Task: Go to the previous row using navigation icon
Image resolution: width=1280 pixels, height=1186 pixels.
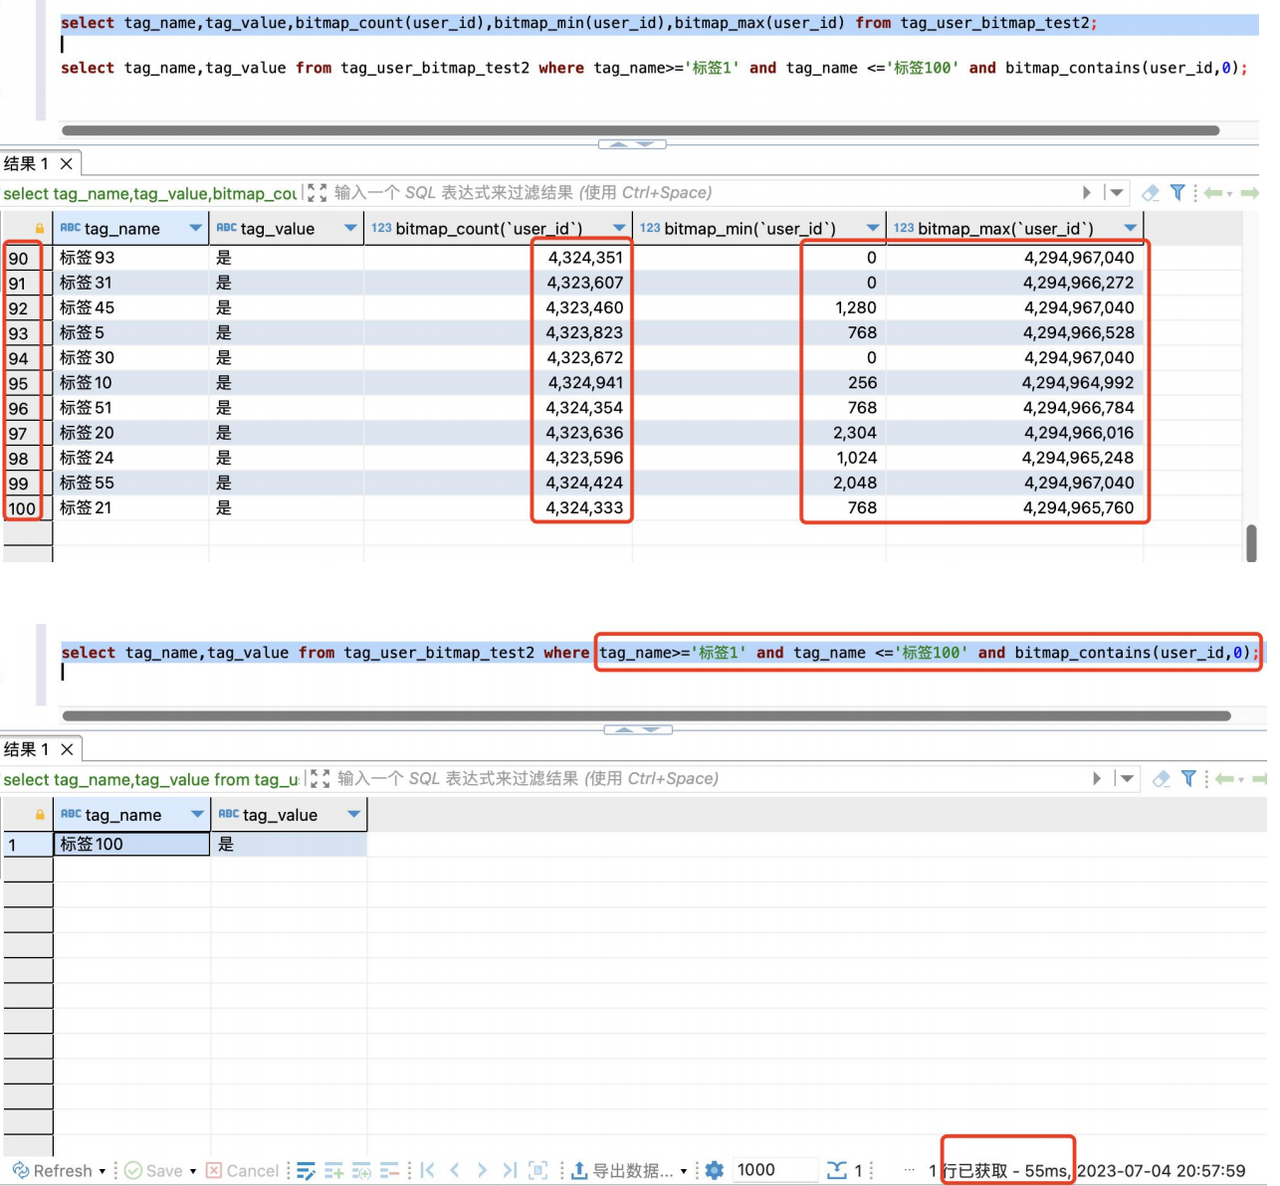Action: [x=455, y=1170]
